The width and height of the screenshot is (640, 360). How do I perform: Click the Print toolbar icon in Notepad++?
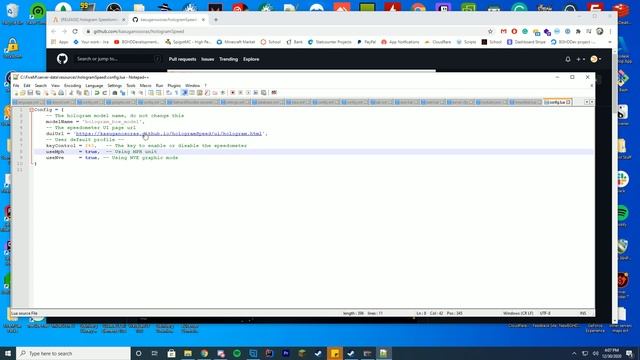click(x=61, y=93)
